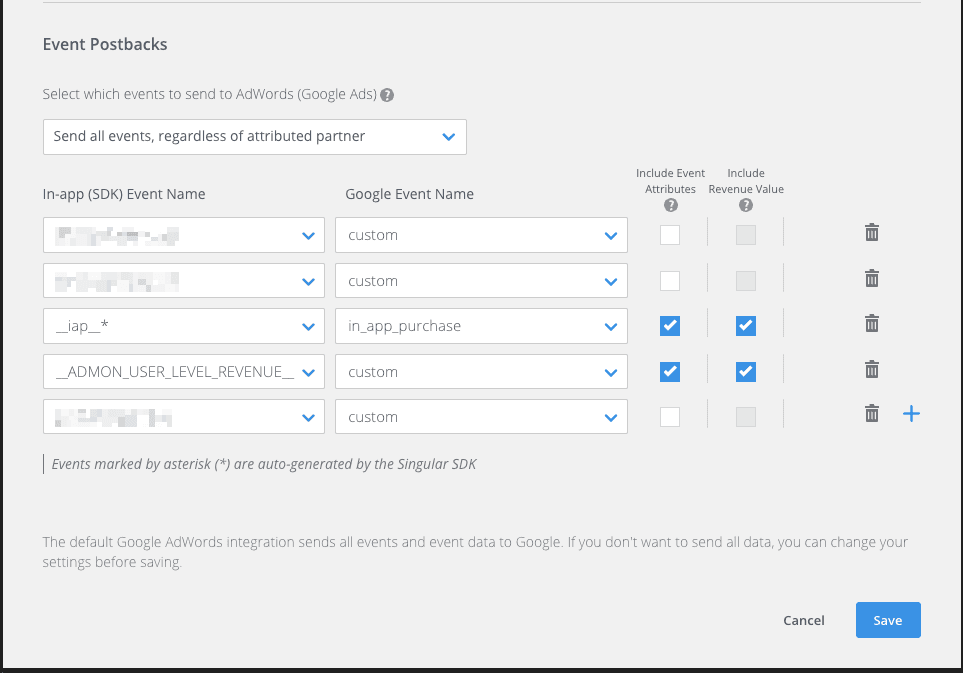963x673 pixels.
Task: Open help for Include Event Attributes
Action: pyautogui.click(x=670, y=205)
